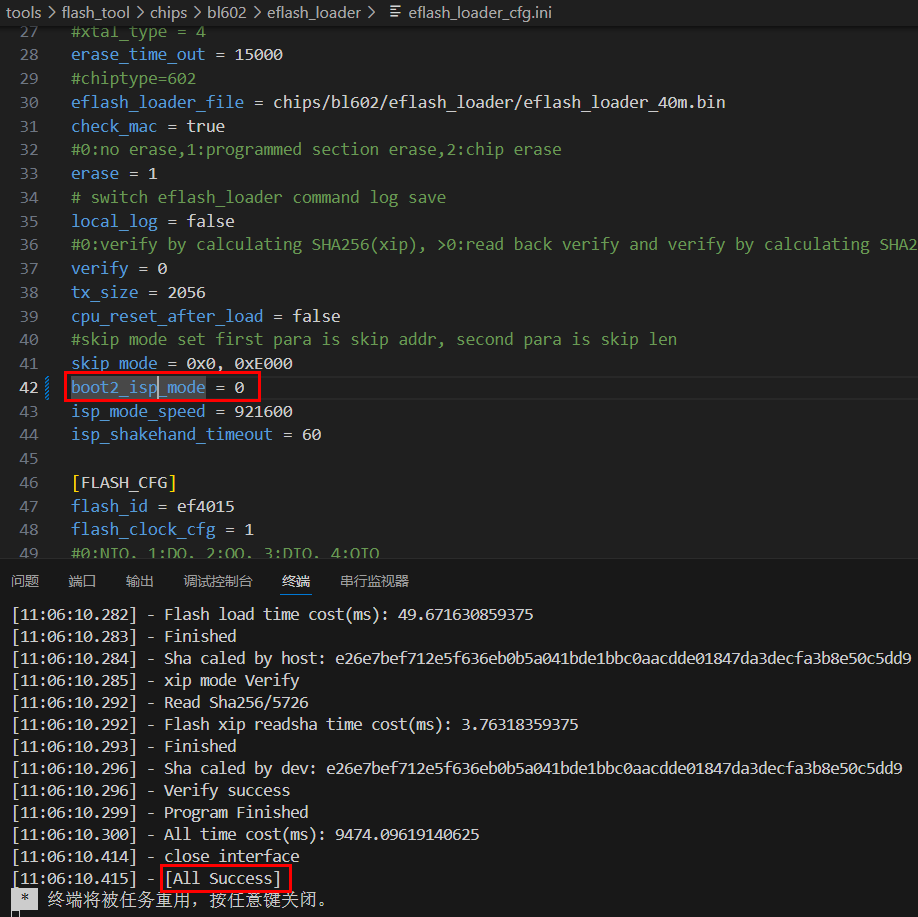Click the value 2056 on line 38
Viewport: 918px width, 917px height.
(x=187, y=292)
